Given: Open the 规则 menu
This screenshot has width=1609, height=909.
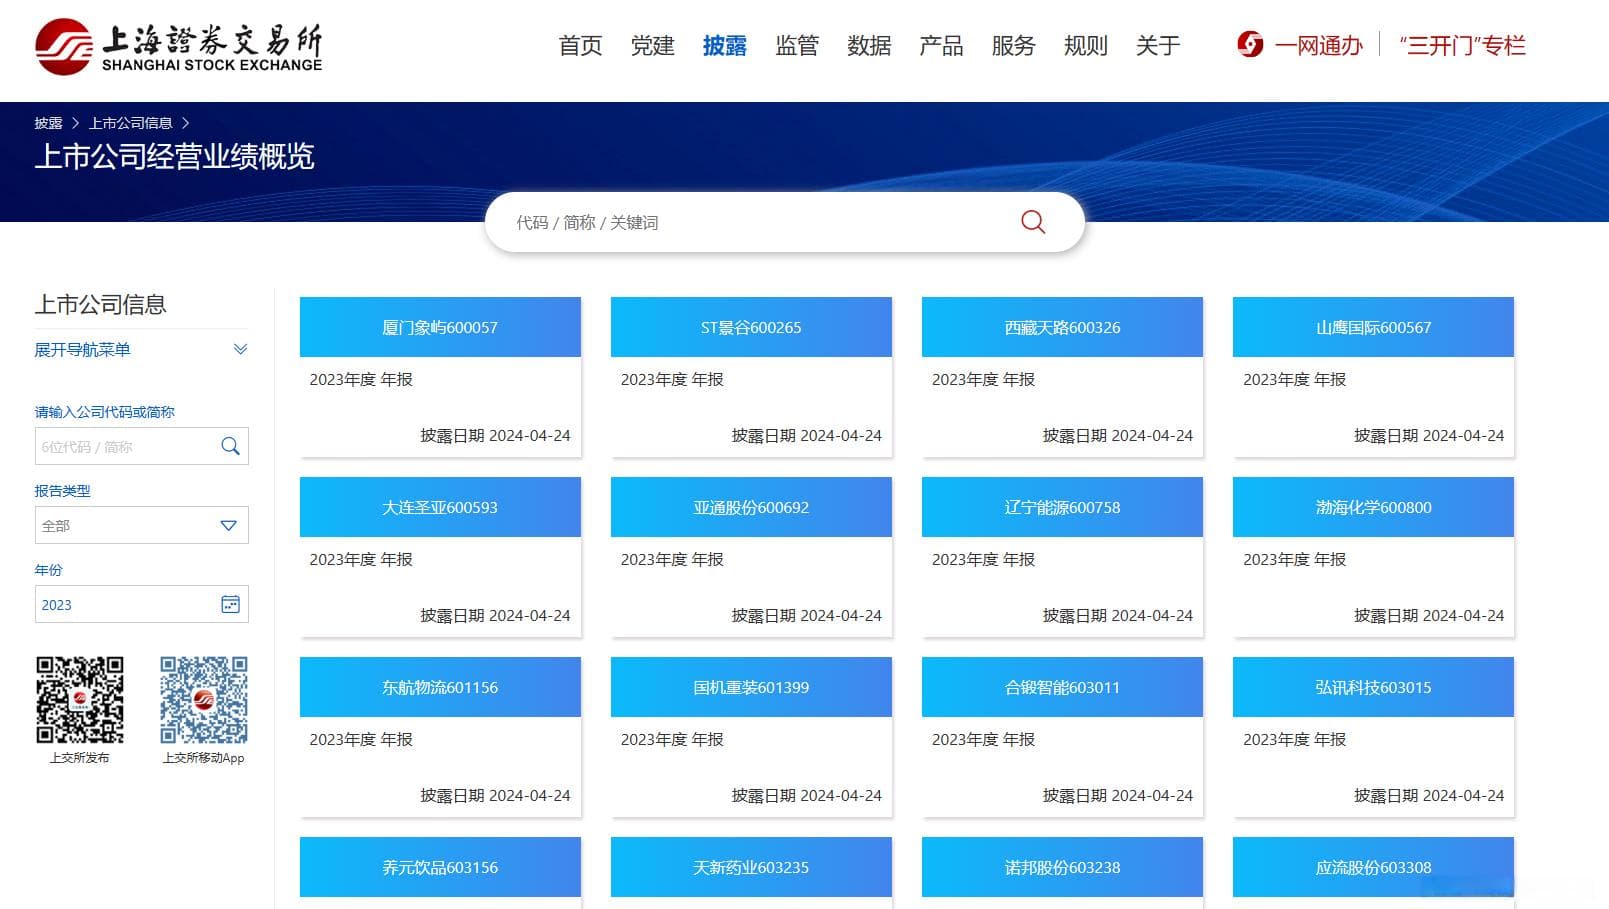Looking at the screenshot, I should click(1085, 46).
